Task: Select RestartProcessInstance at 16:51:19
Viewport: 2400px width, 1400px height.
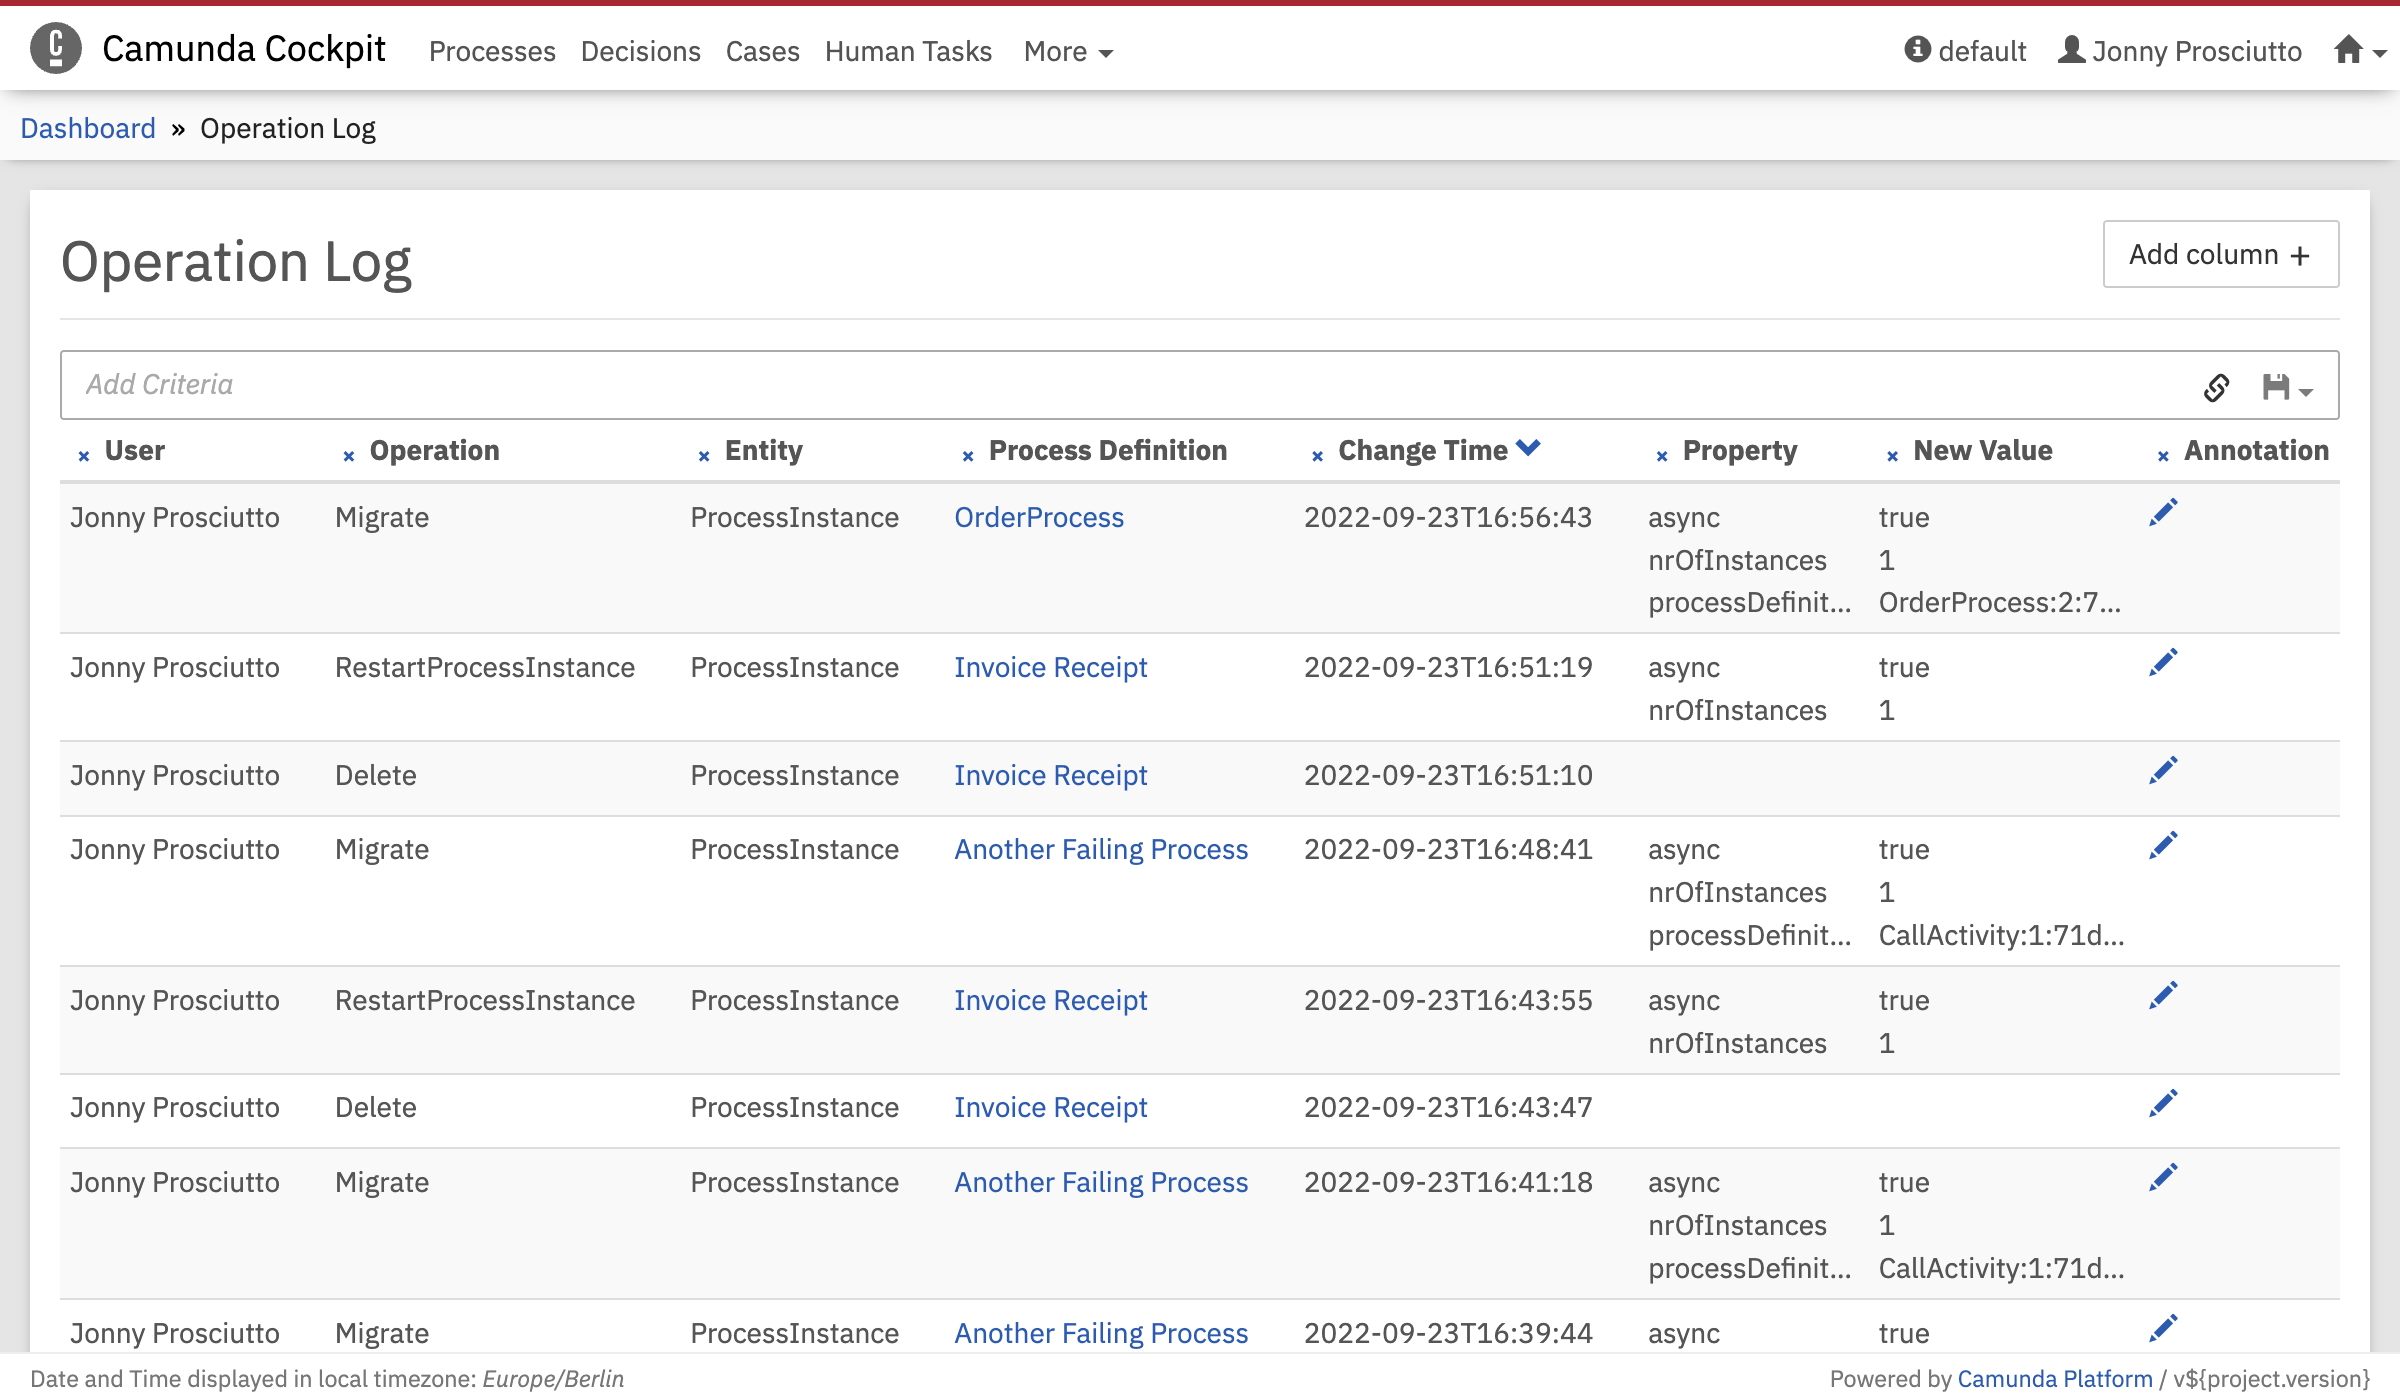Action: click(485, 667)
